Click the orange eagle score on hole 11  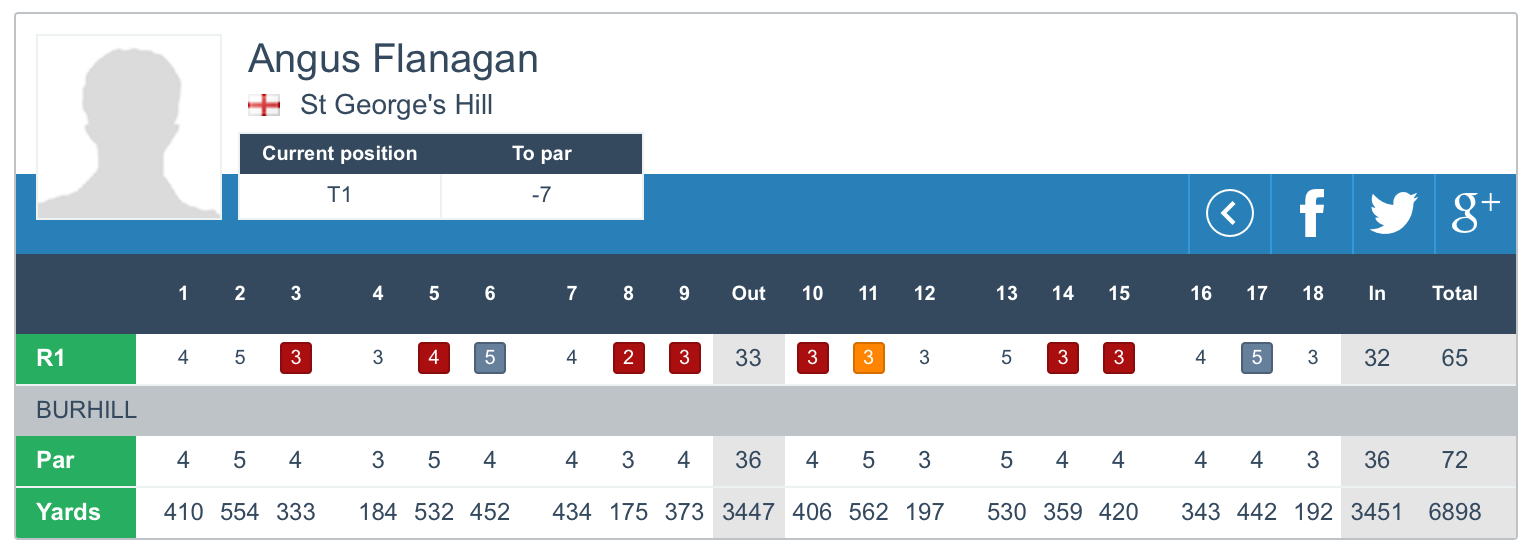[869, 358]
